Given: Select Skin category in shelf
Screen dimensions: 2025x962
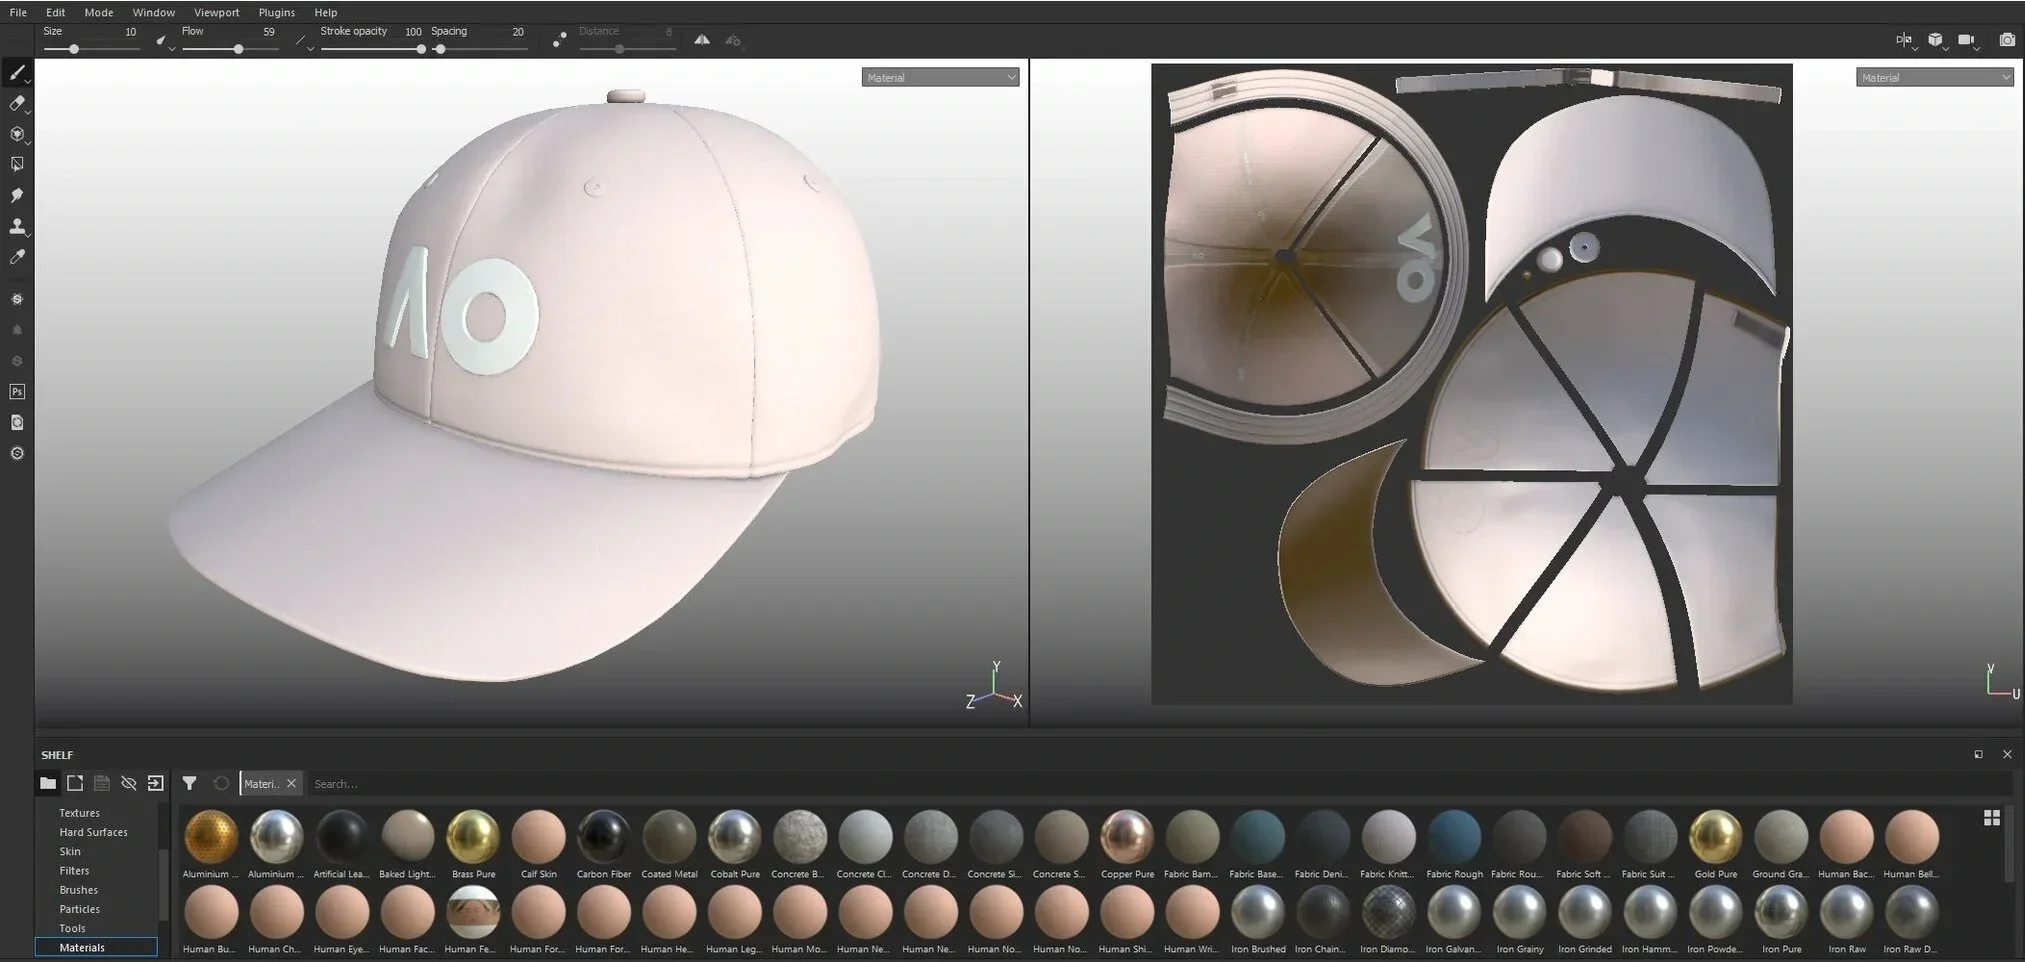Looking at the screenshot, I should click(x=70, y=851).
